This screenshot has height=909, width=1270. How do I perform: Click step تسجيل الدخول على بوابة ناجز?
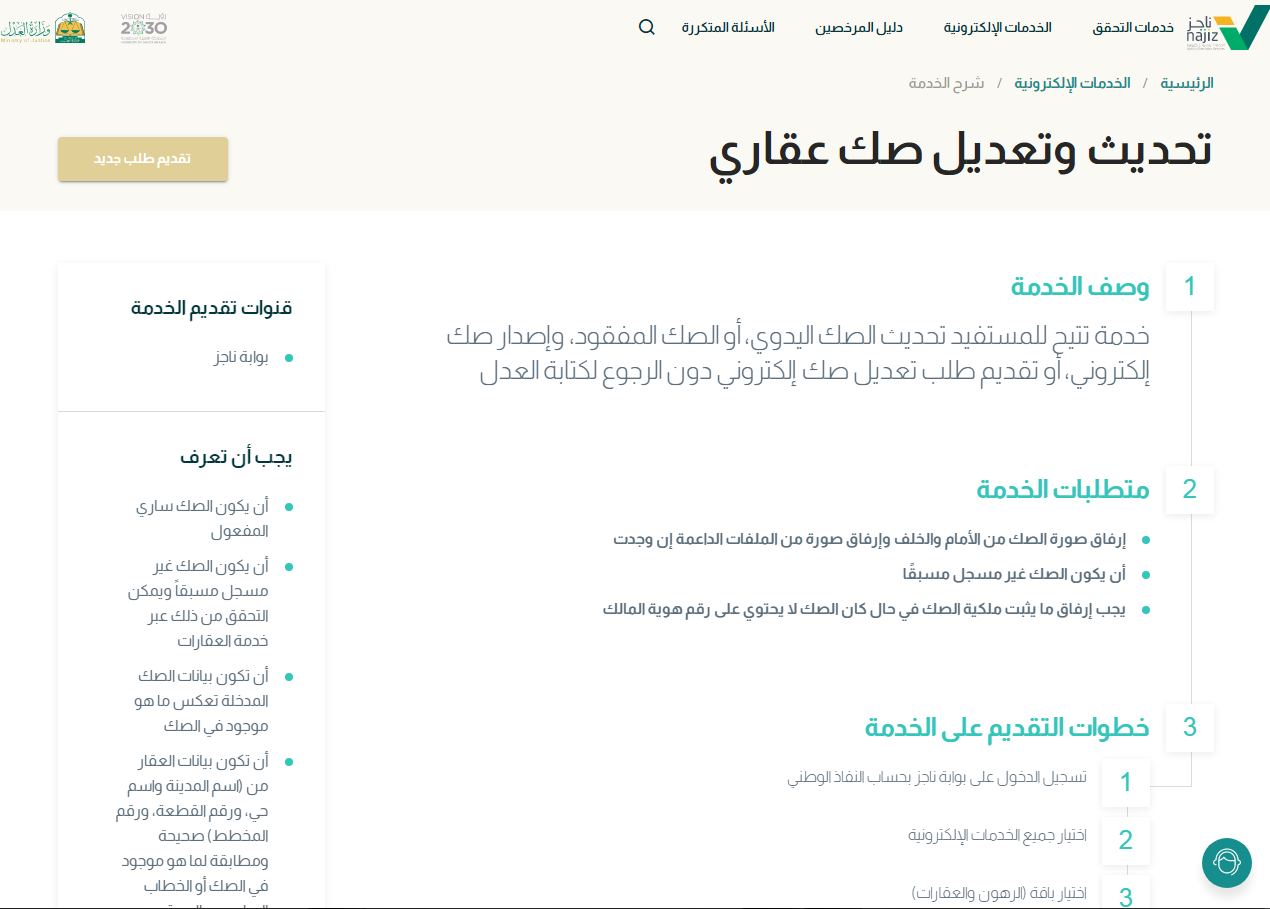tap(937, 777)
